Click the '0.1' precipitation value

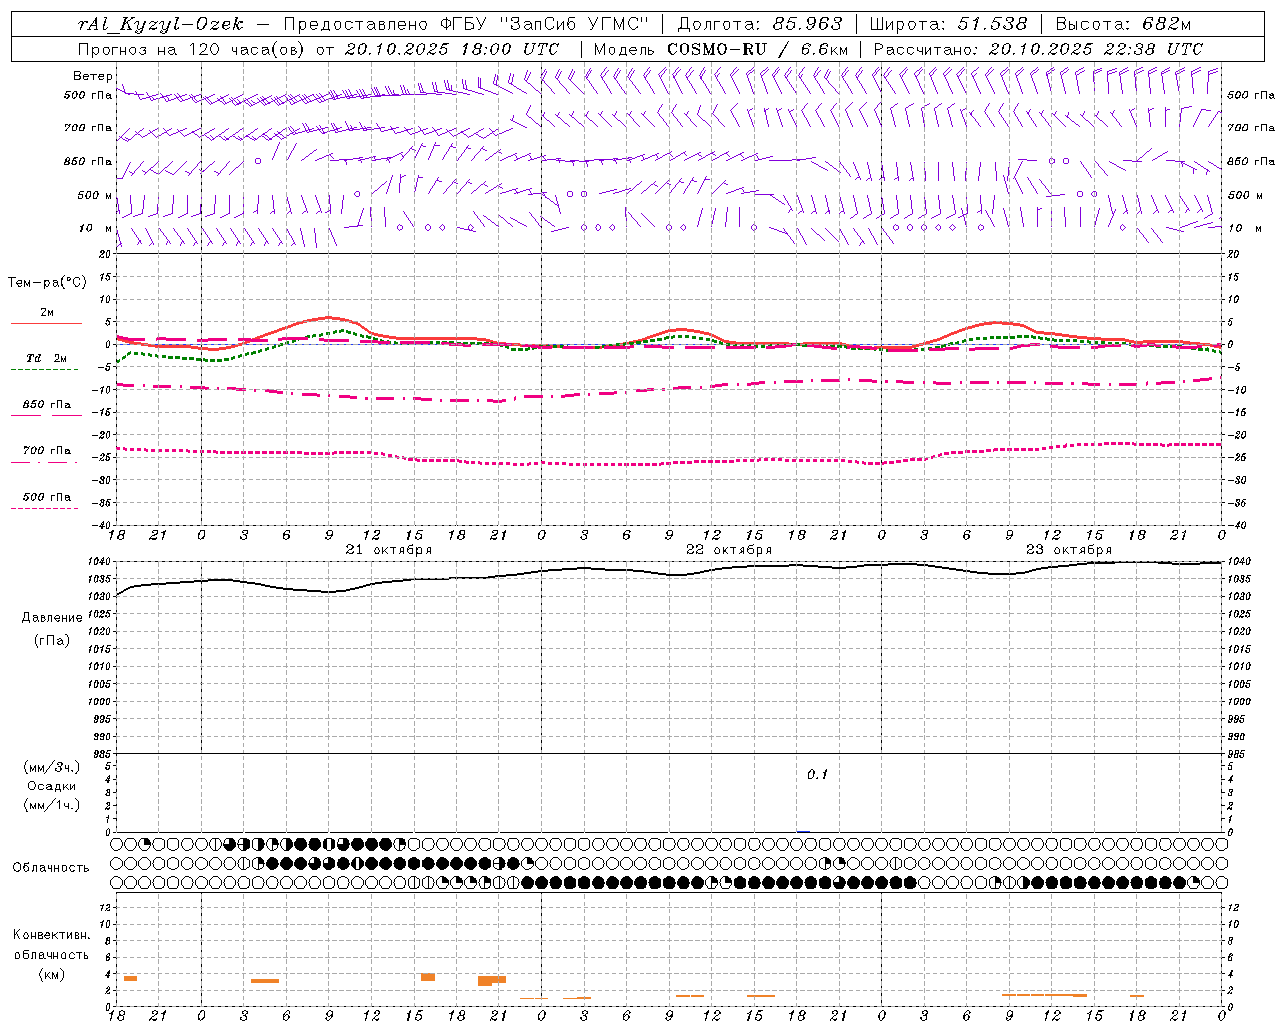(818, 775)
